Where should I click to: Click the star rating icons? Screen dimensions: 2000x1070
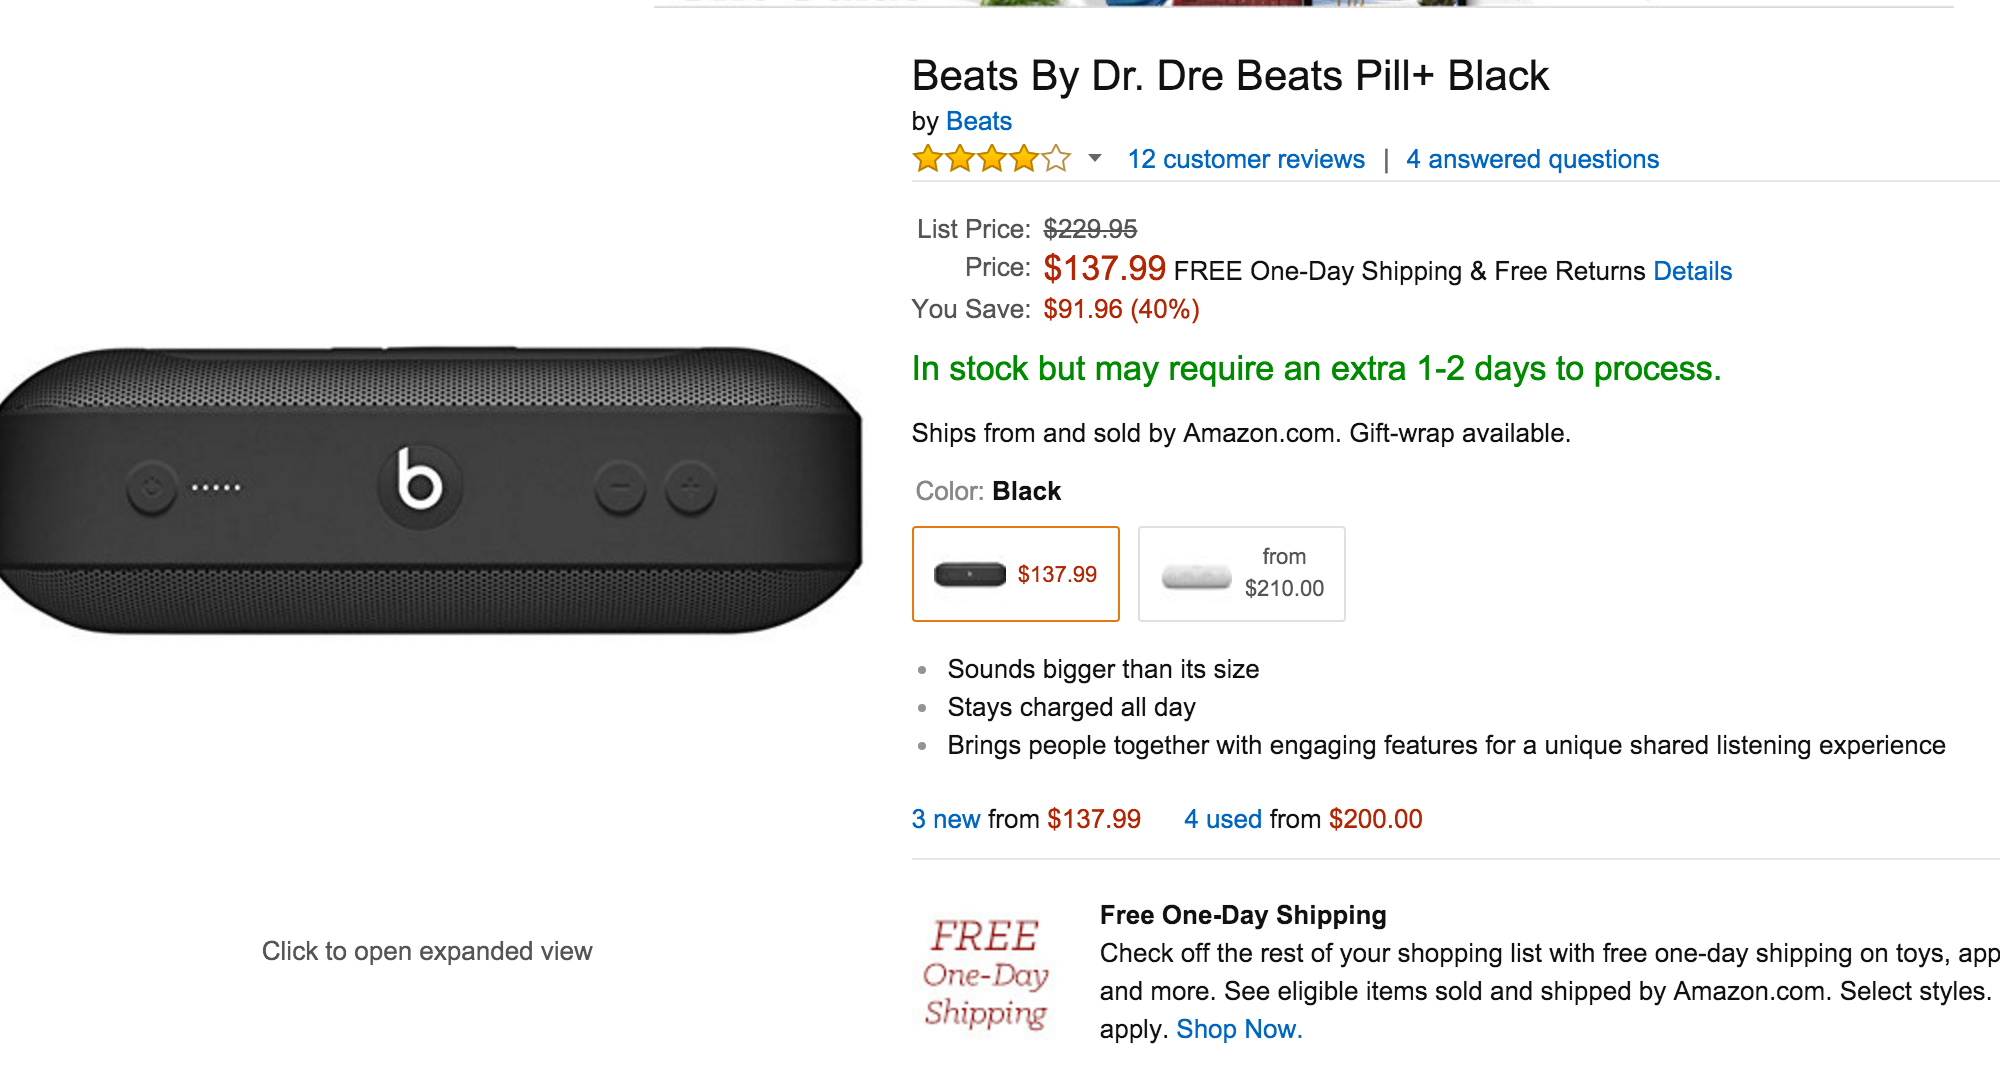pyautogui.click(x=991, y=159)
